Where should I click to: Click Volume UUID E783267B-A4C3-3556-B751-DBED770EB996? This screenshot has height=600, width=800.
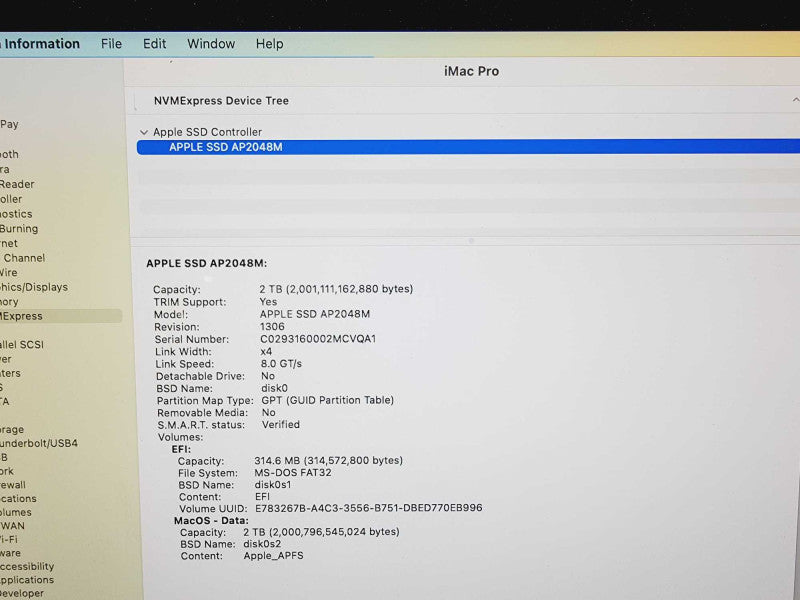(369, 508)
